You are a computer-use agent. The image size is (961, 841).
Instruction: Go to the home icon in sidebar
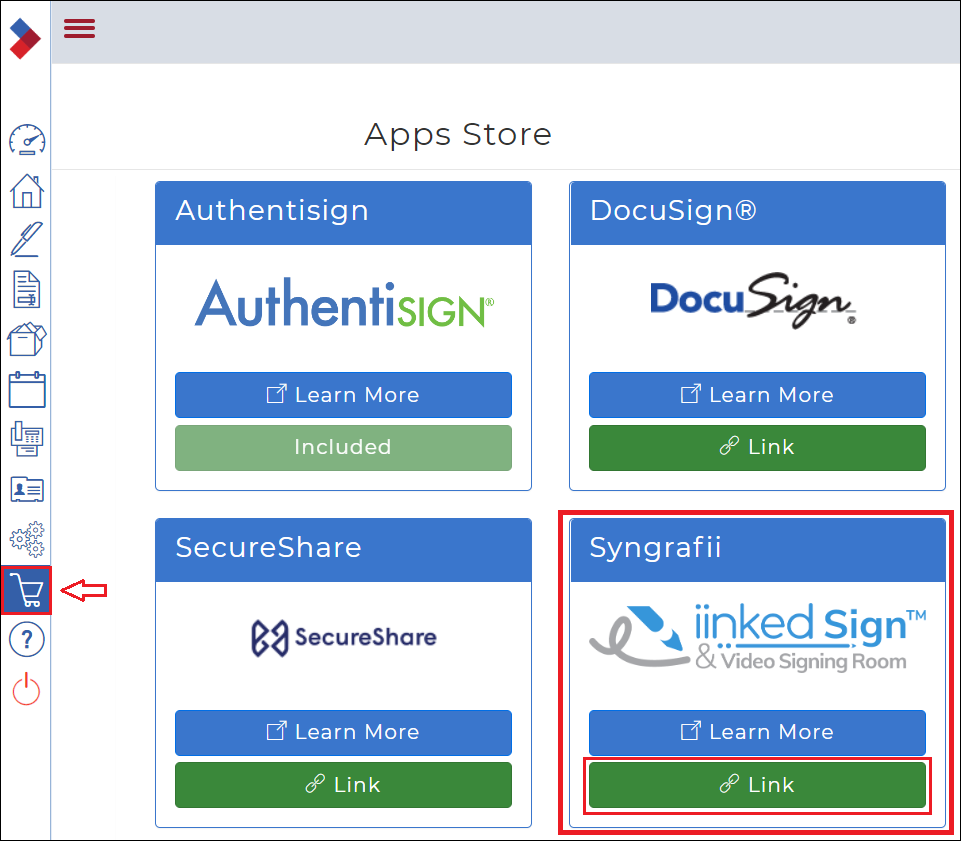coord(27,190)
